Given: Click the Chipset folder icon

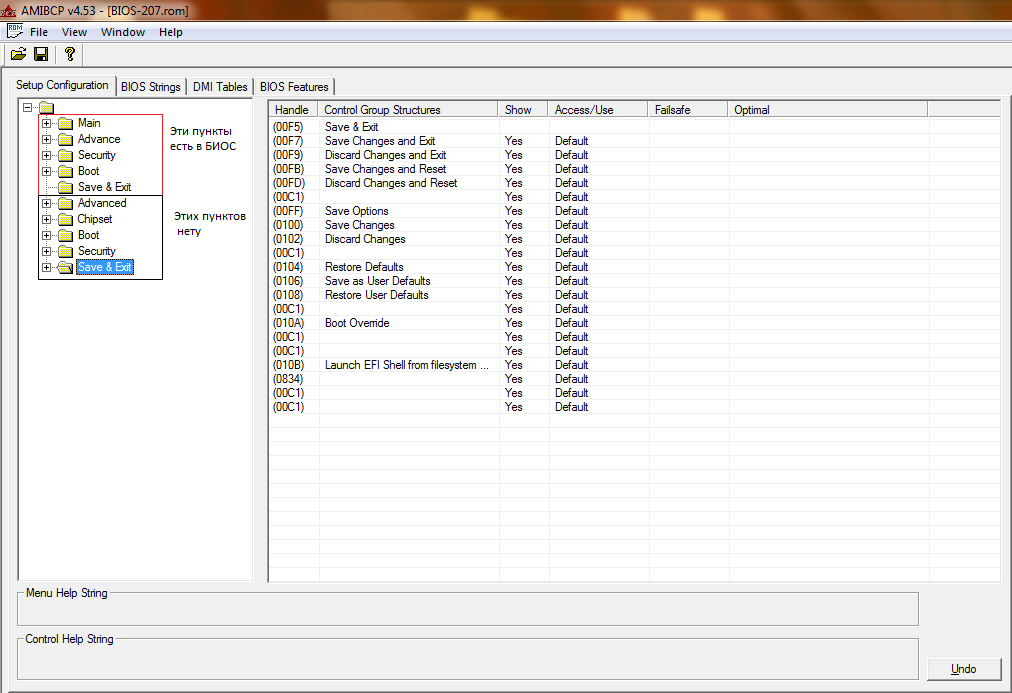Looking at the screenshot, I should [x=66, y=219].
